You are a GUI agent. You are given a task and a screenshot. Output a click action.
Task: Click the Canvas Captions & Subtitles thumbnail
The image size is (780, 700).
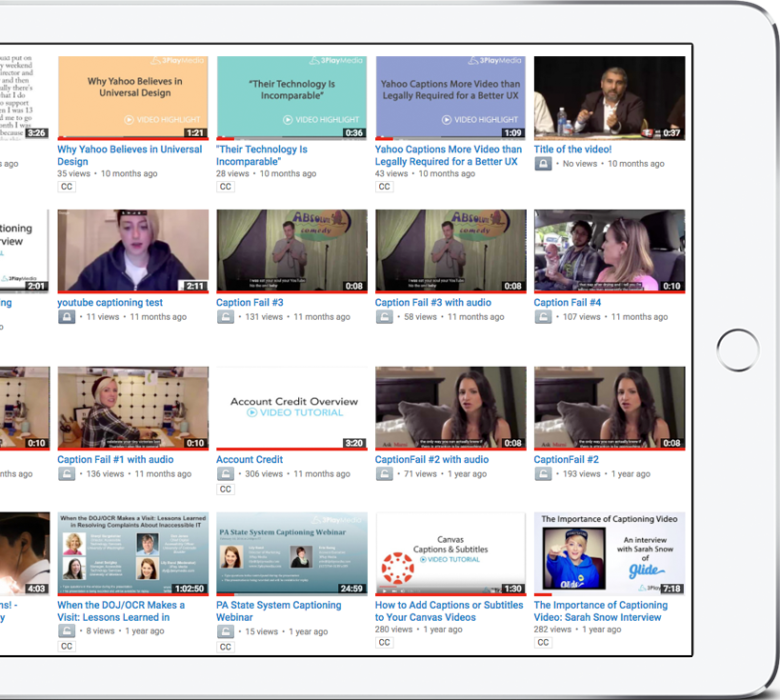[450, 554]
